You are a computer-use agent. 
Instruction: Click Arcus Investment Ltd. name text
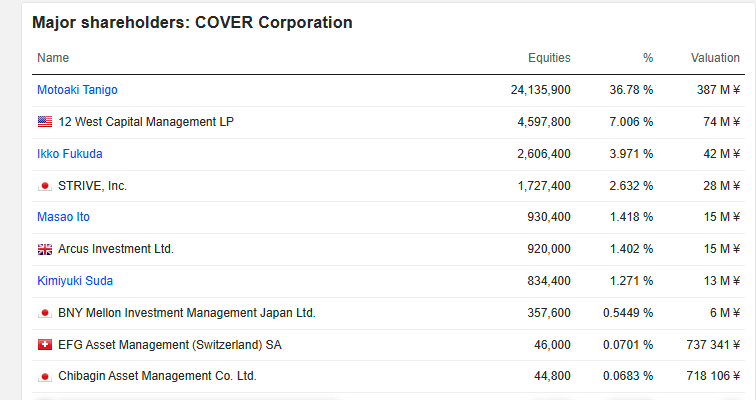[116, 249]
